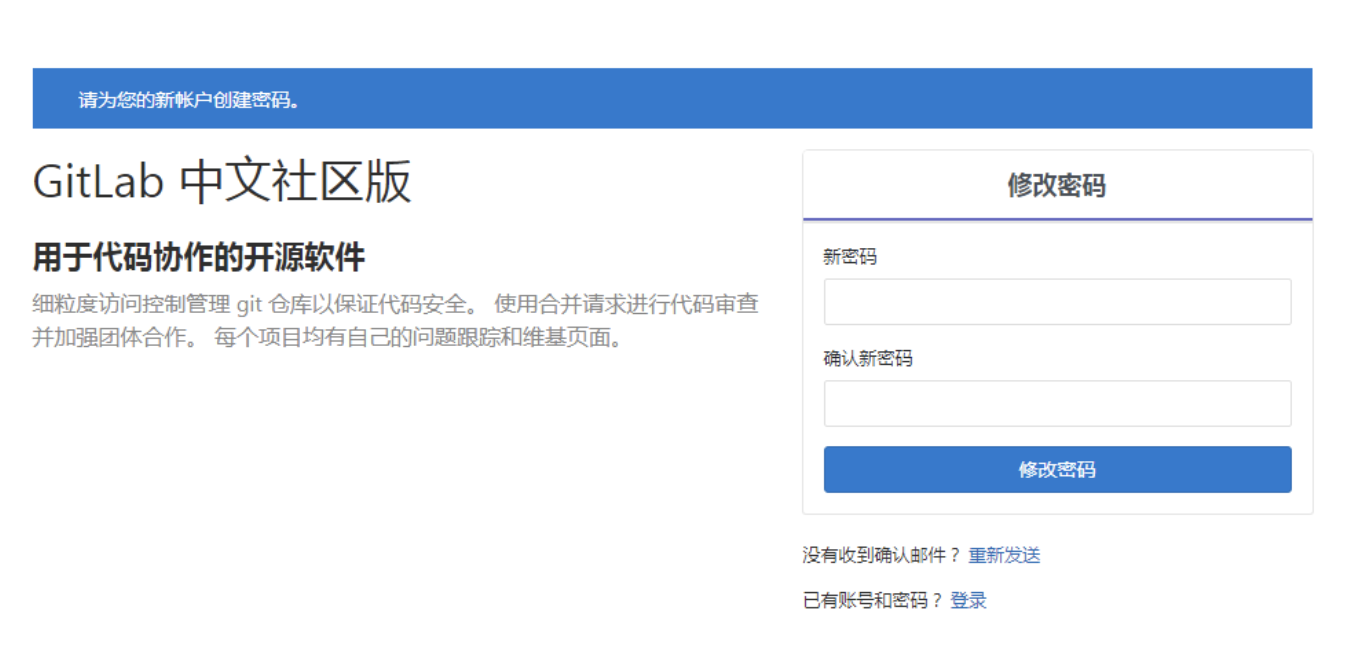The width and height of the screenshot is (1350, 662).
Task: Click the blue 修改密码 submit button
Action: pyautogui.click(x=1057, y=469)
